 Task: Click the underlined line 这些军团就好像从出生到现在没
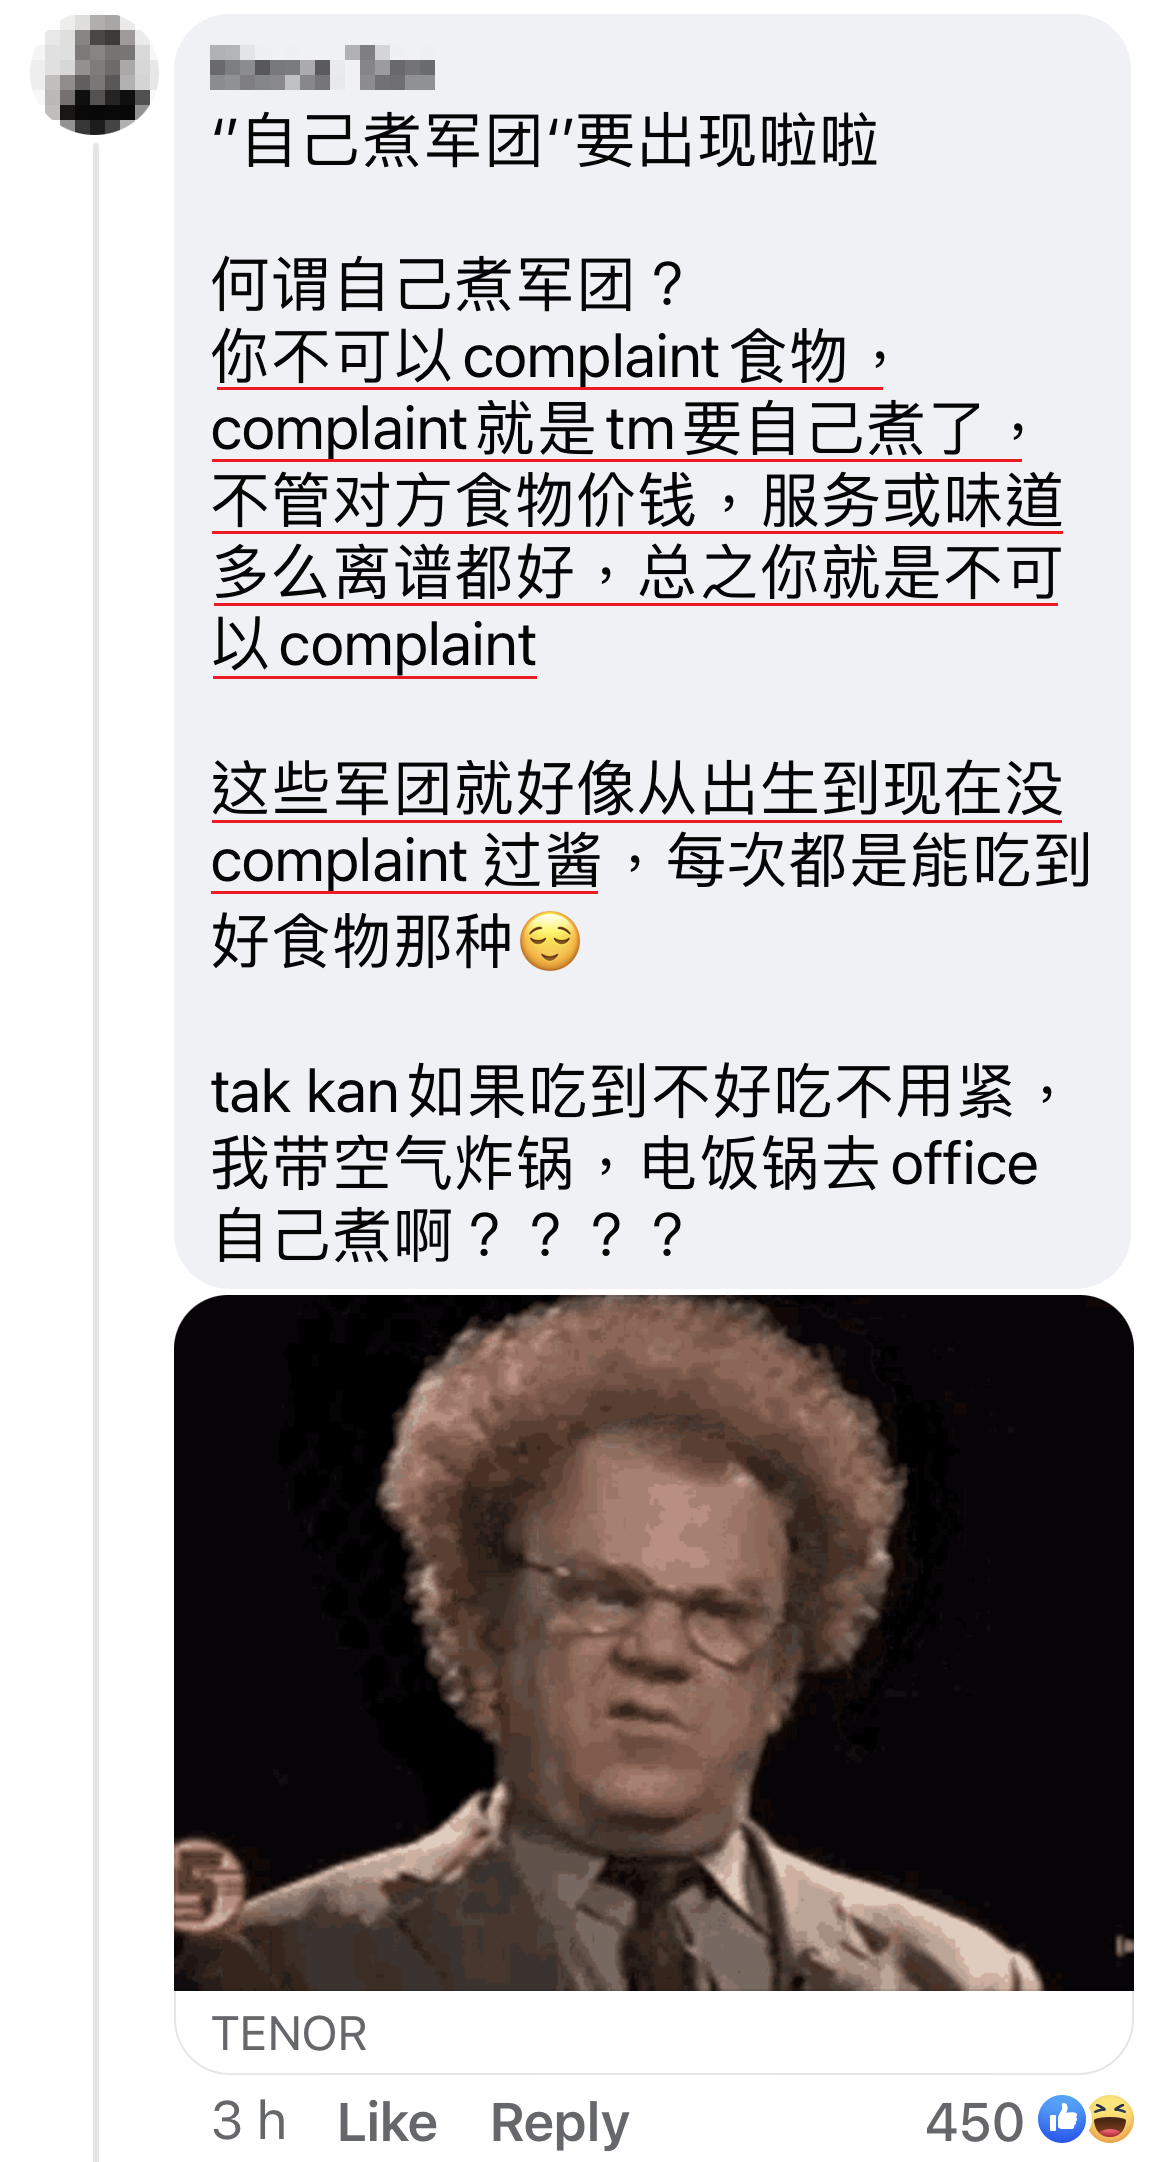click(x=636, y=788)
